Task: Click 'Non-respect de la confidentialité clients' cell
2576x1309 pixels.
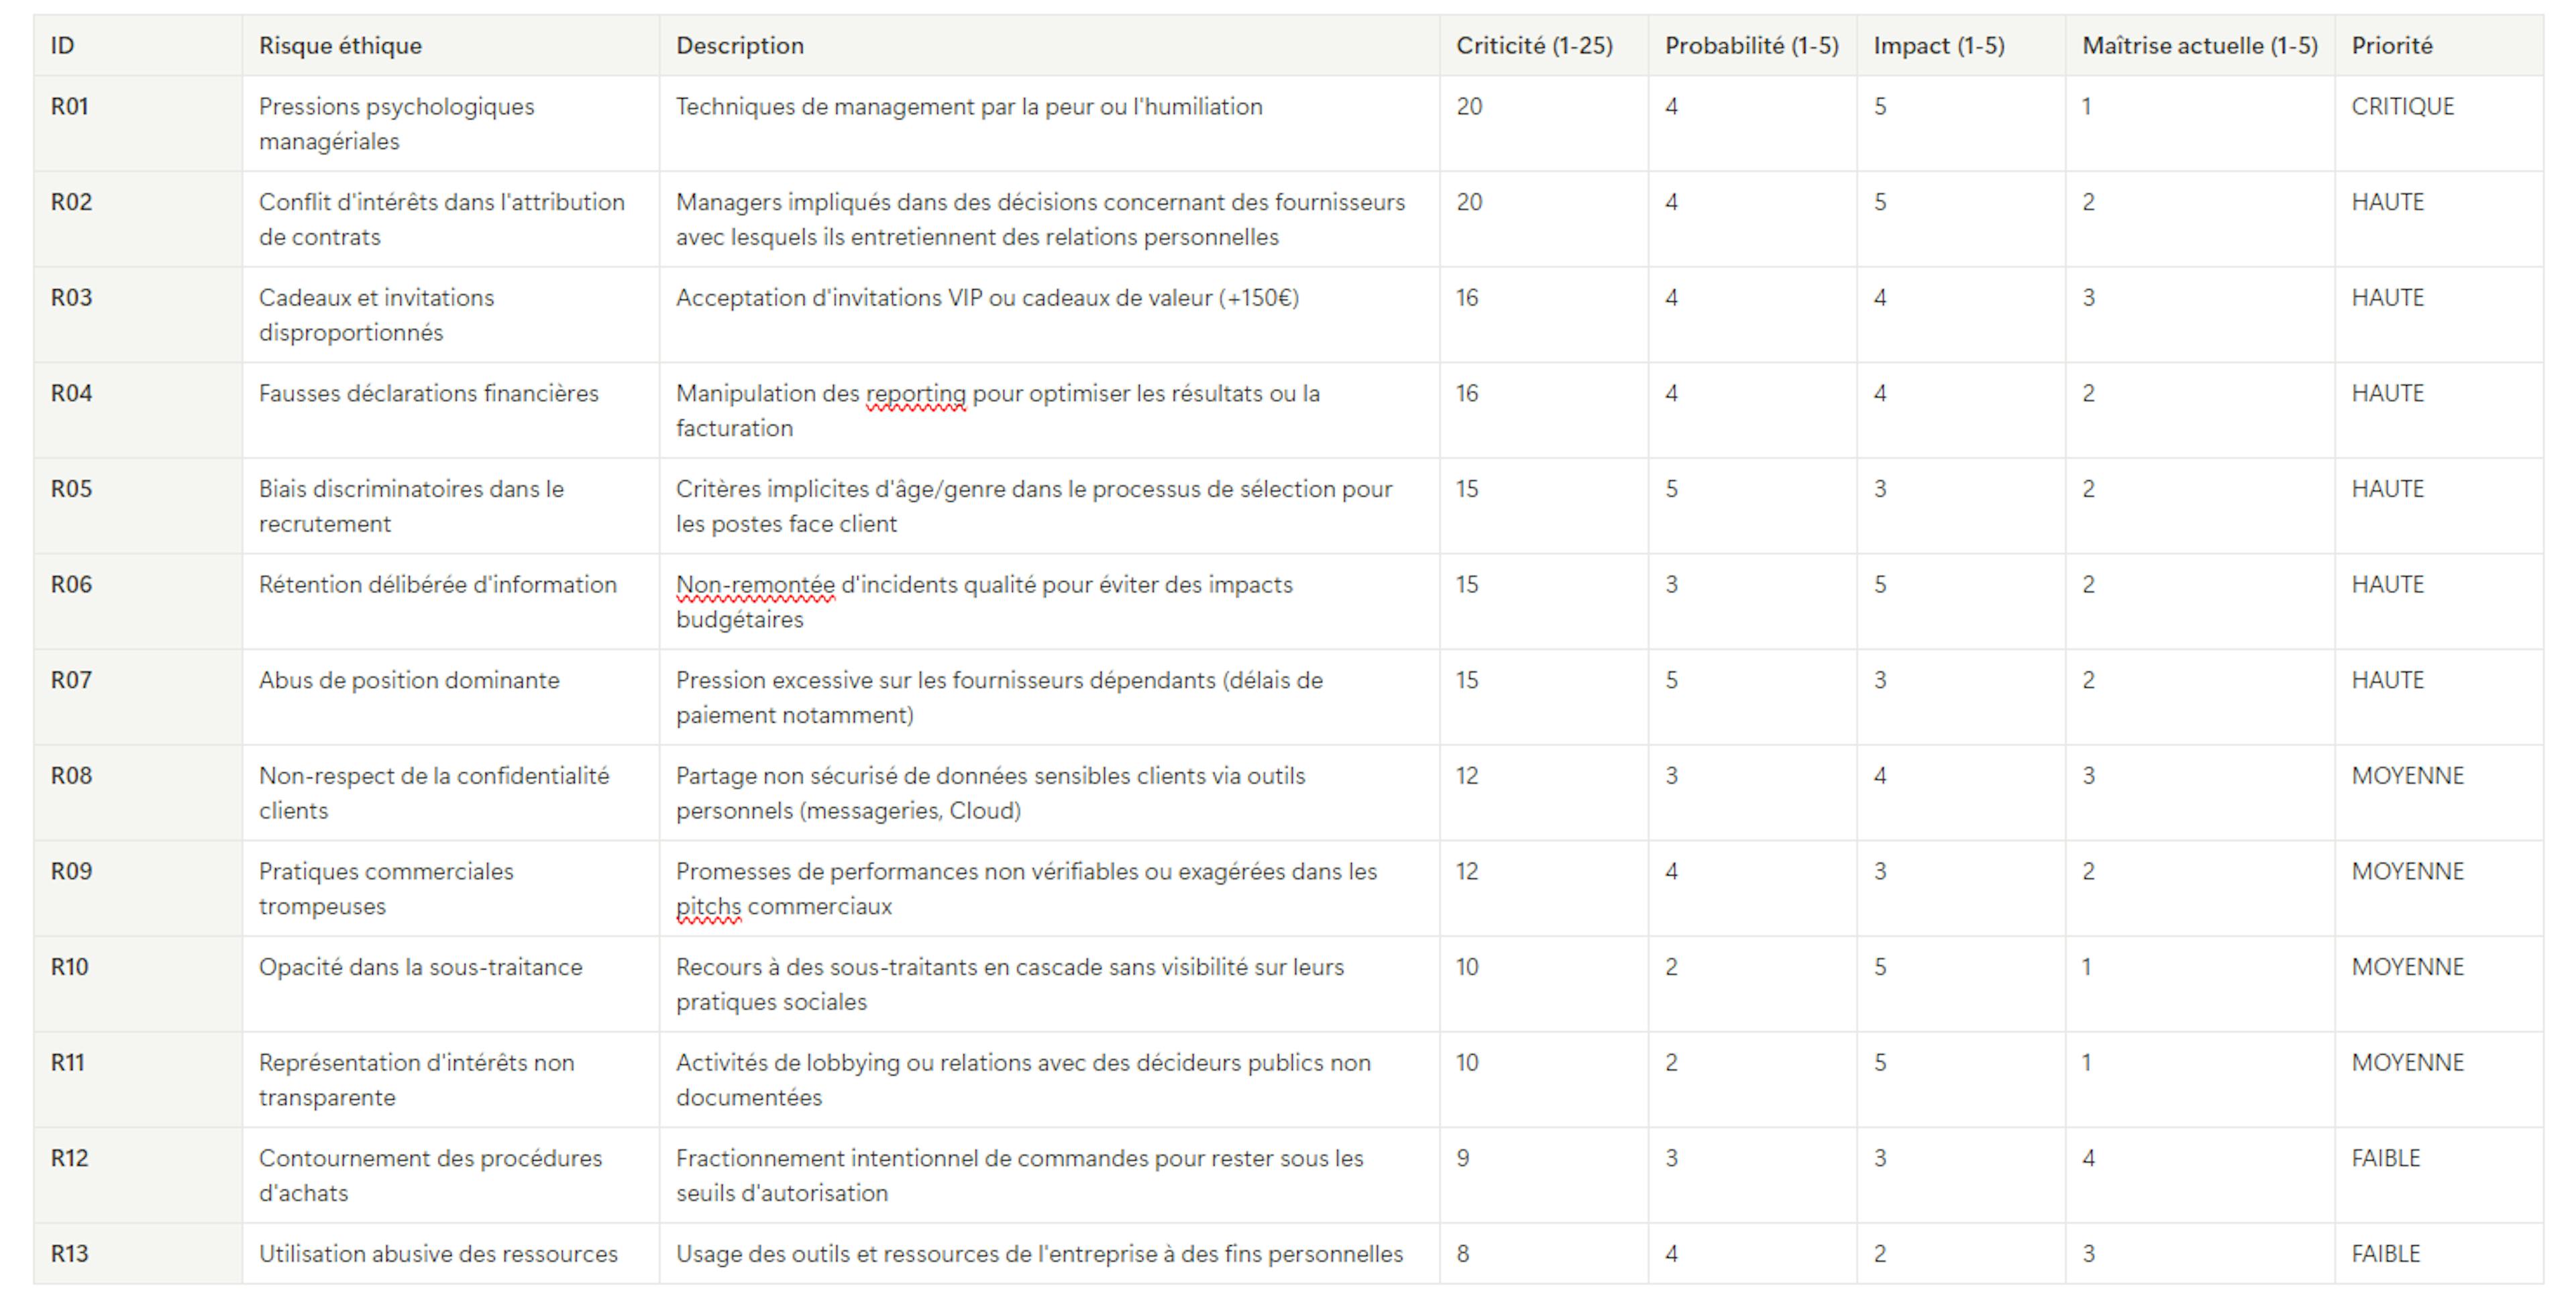Action: click(450, 793)
